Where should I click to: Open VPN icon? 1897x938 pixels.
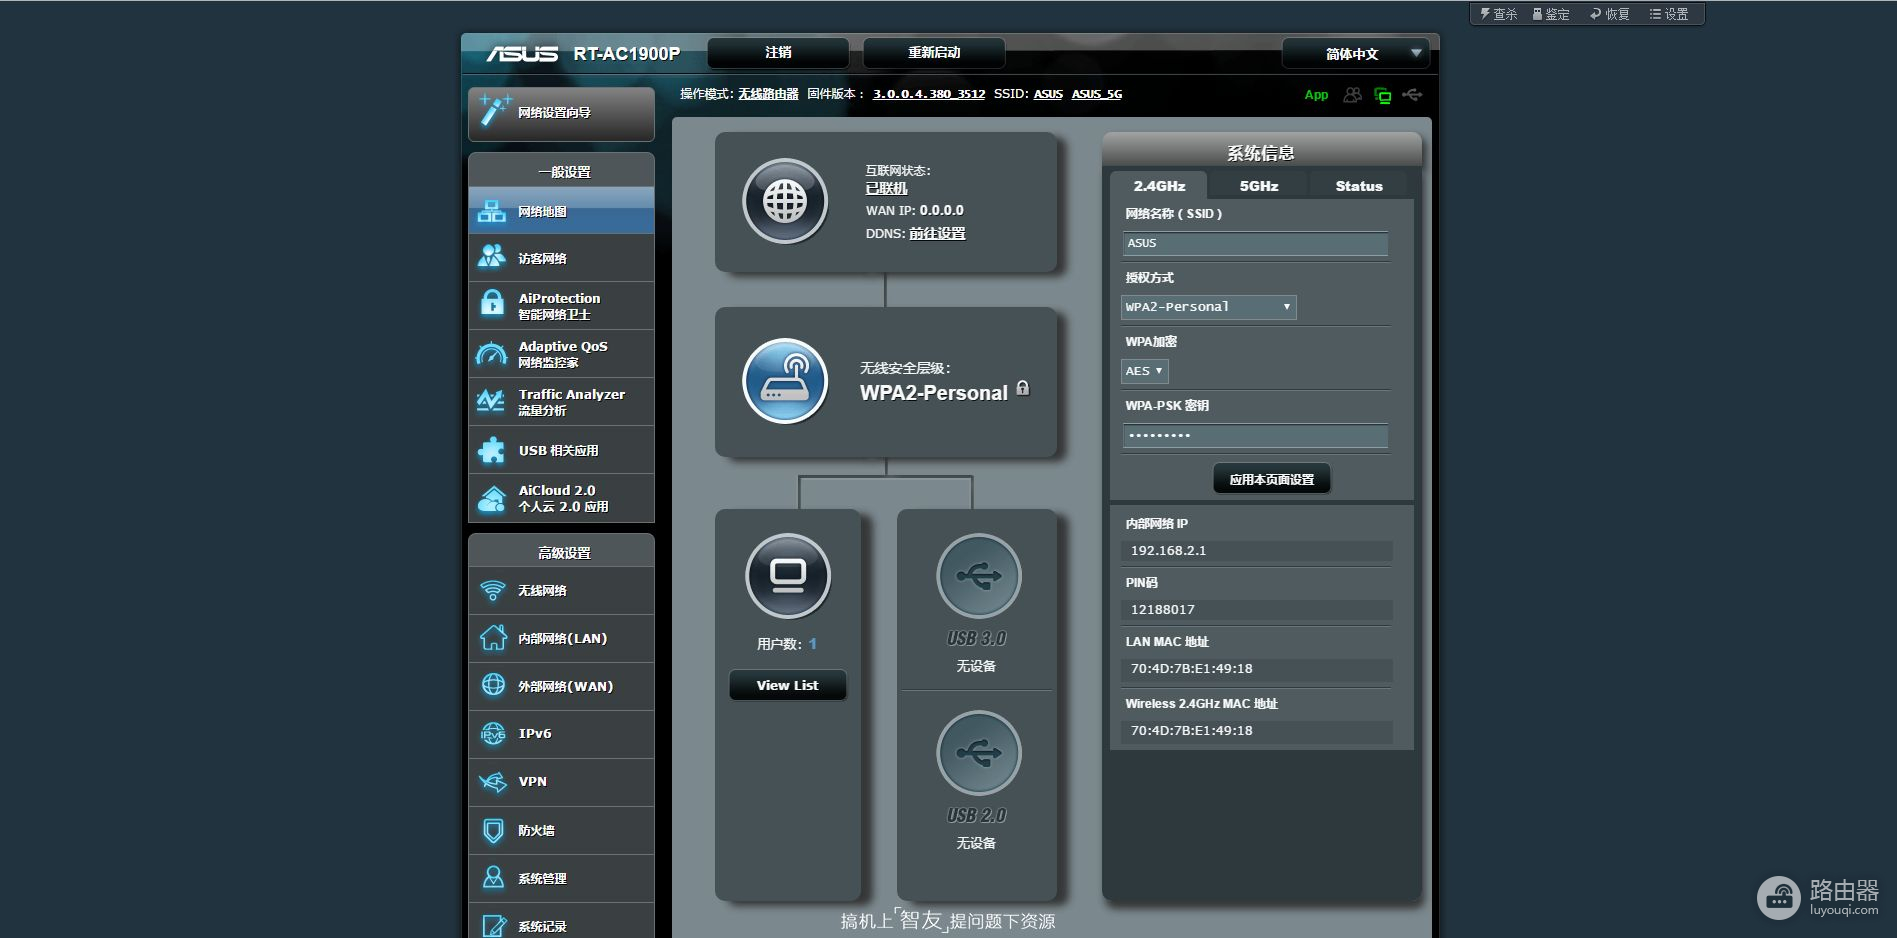[493, 781]
